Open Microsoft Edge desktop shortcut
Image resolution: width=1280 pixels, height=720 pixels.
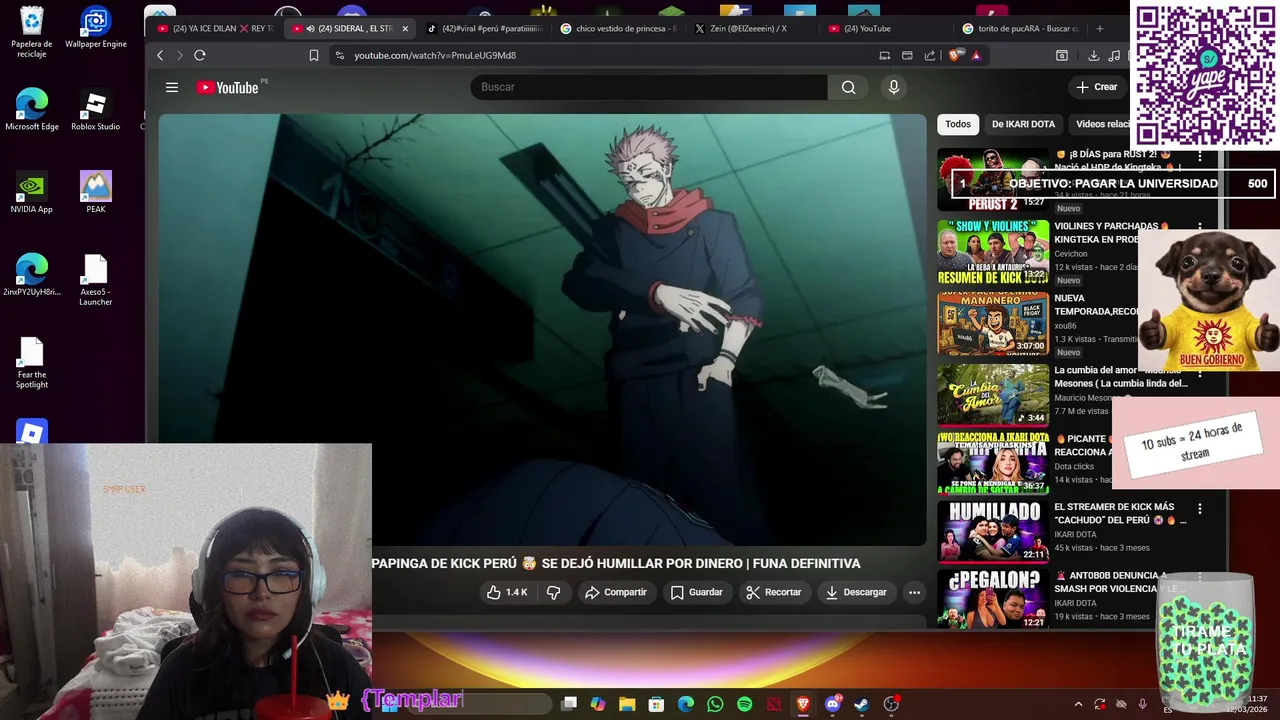coord(31,110)
